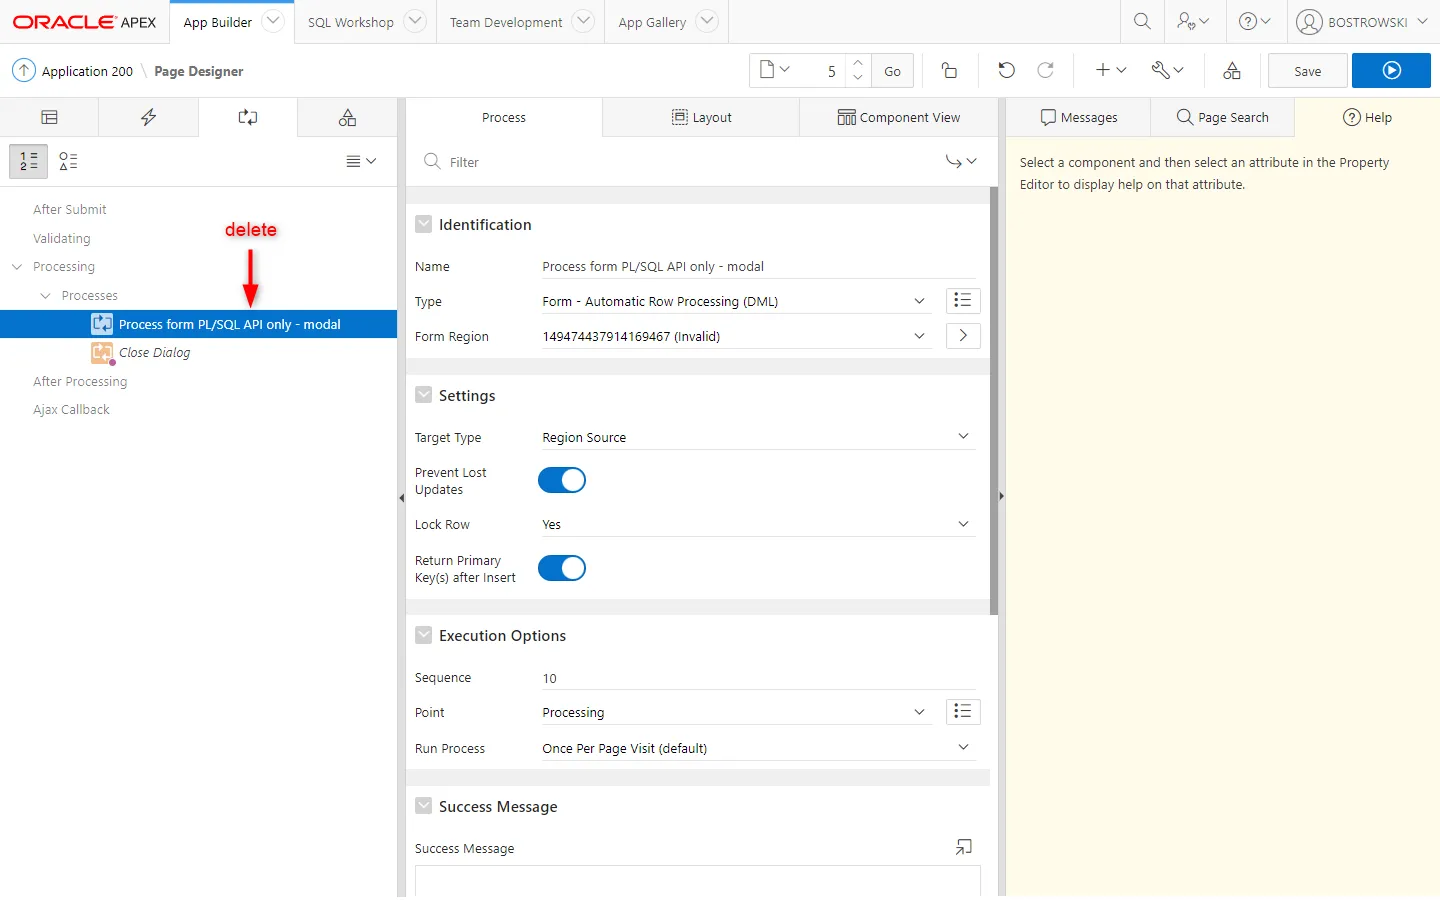Open the Shared Components icon

(1232, 70)
